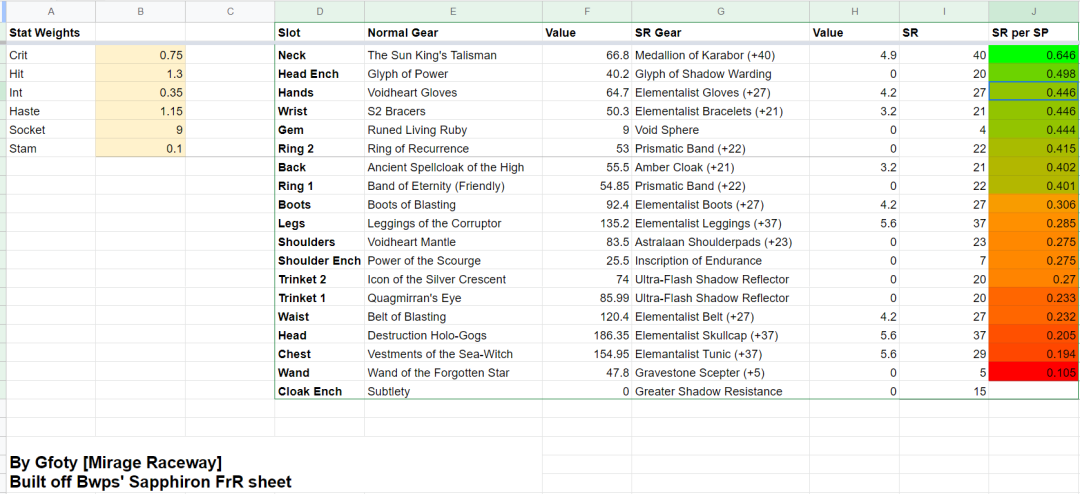Select the bright green 0.646 cell
Viewport: 1080px width, 494px height.
click(1034, 55)
